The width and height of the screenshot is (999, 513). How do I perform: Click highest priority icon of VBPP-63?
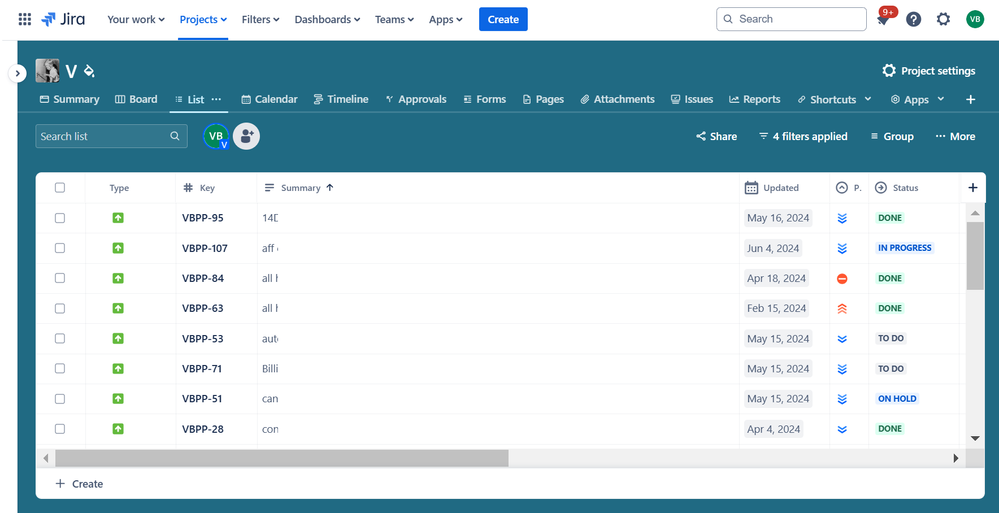pos(842,308)
